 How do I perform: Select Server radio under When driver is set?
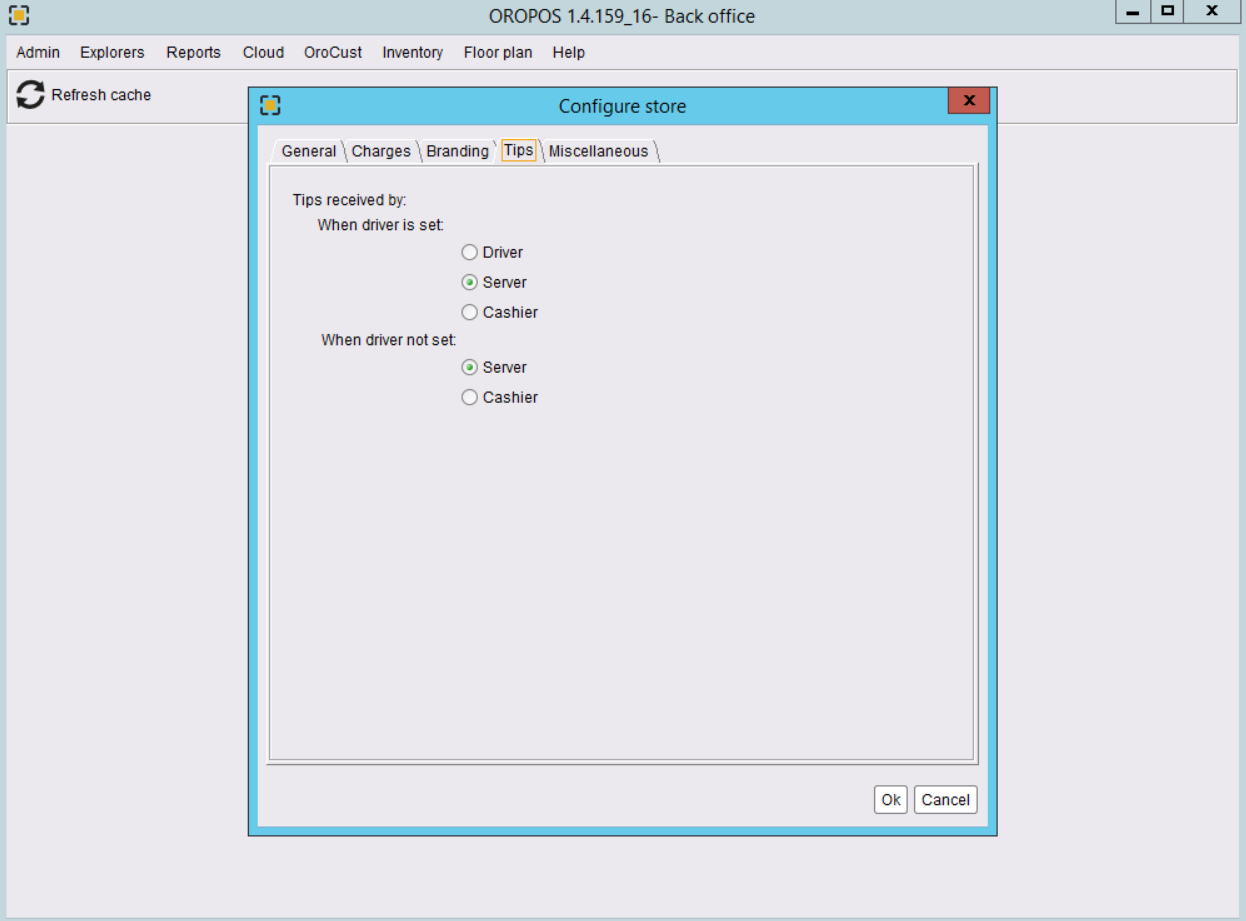point(469,283)
